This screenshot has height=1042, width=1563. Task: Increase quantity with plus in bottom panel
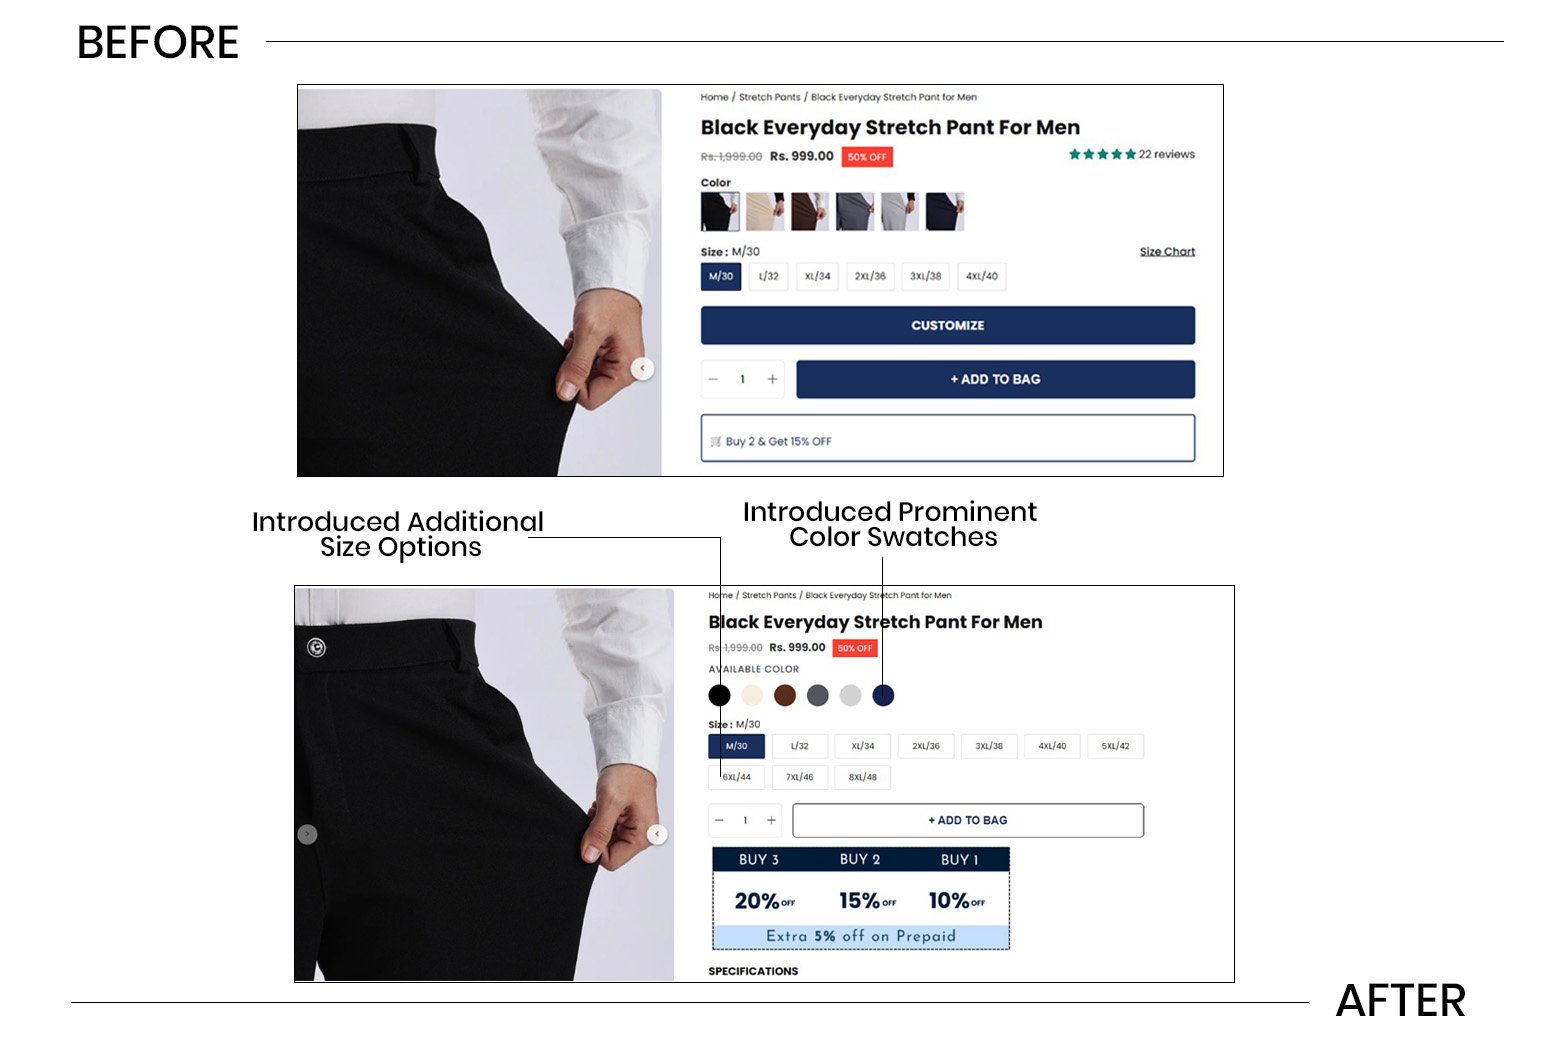[771, 820]
